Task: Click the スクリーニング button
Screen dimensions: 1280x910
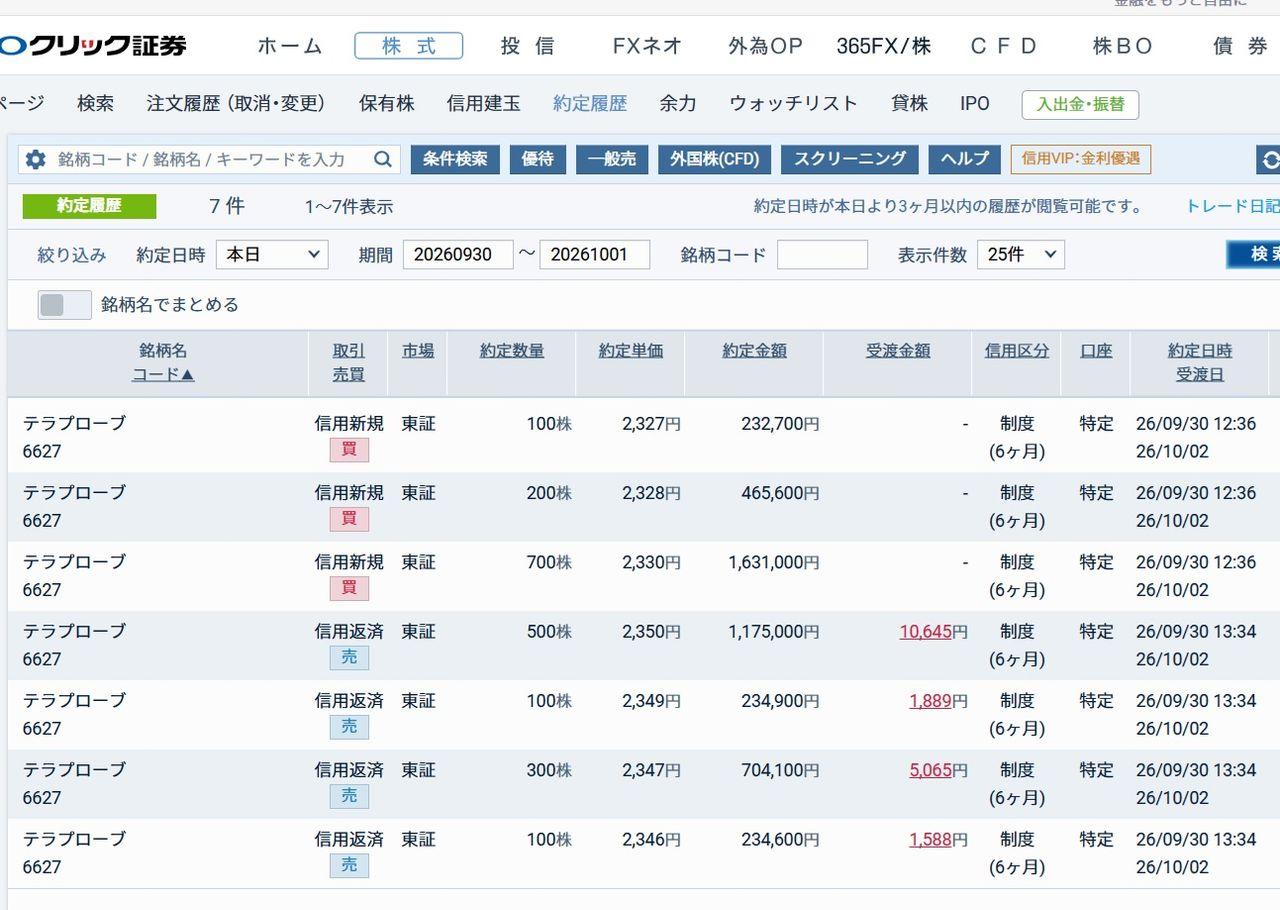Action: [850, 159]
